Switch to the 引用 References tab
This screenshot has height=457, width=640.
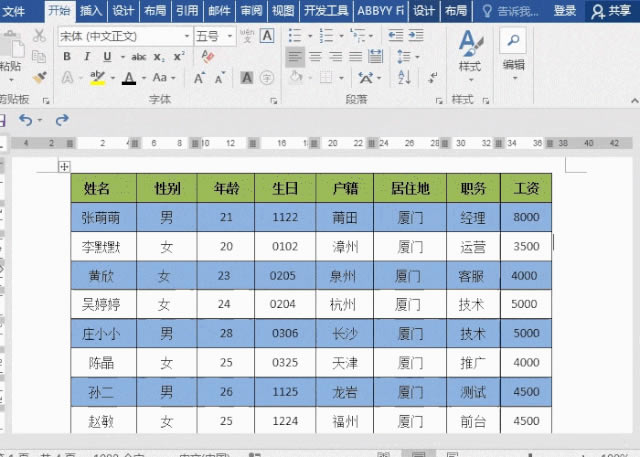point(187,11)
